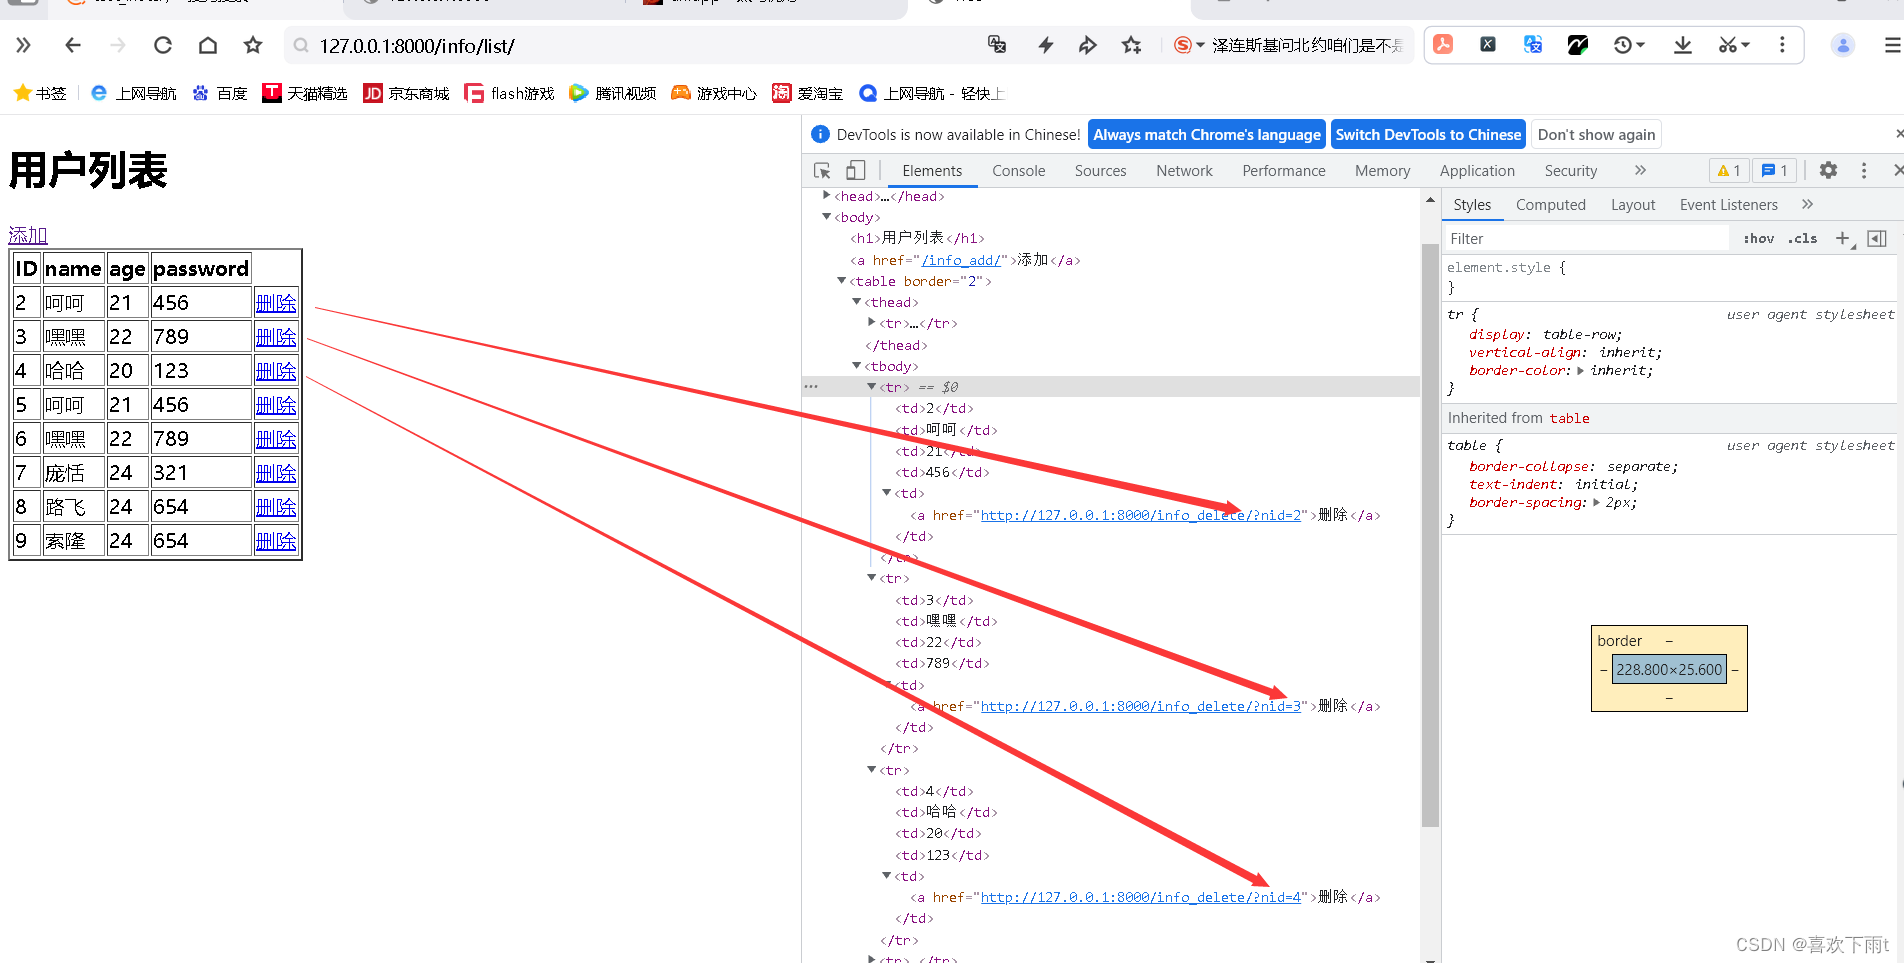Screen dimensions: 1904x963
Task: Toggle the device toolbar emulation
Action: click(856, 170)
